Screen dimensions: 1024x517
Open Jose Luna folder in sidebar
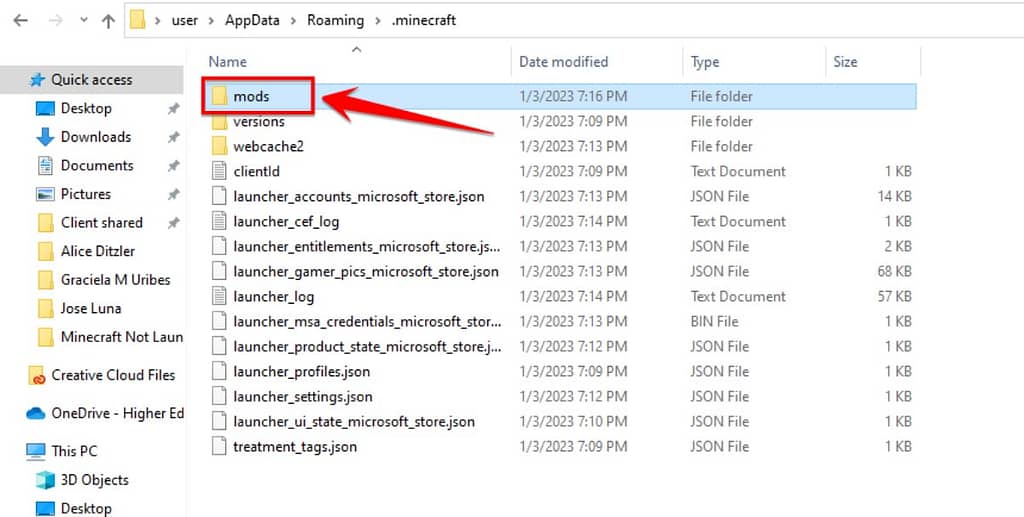tap(91, 309)
